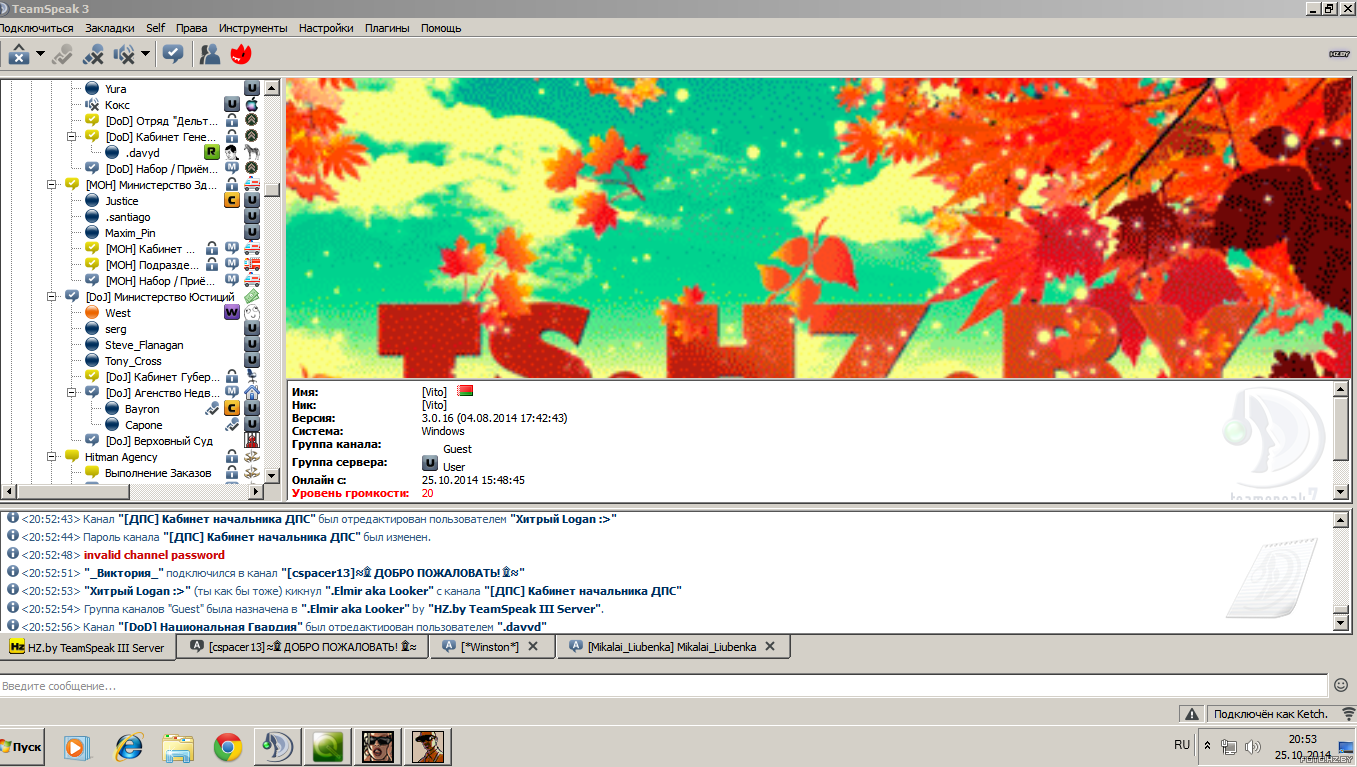
Task: Select user .santiago in channel tree
Action: pyautogui.click(x=127, y=217)
